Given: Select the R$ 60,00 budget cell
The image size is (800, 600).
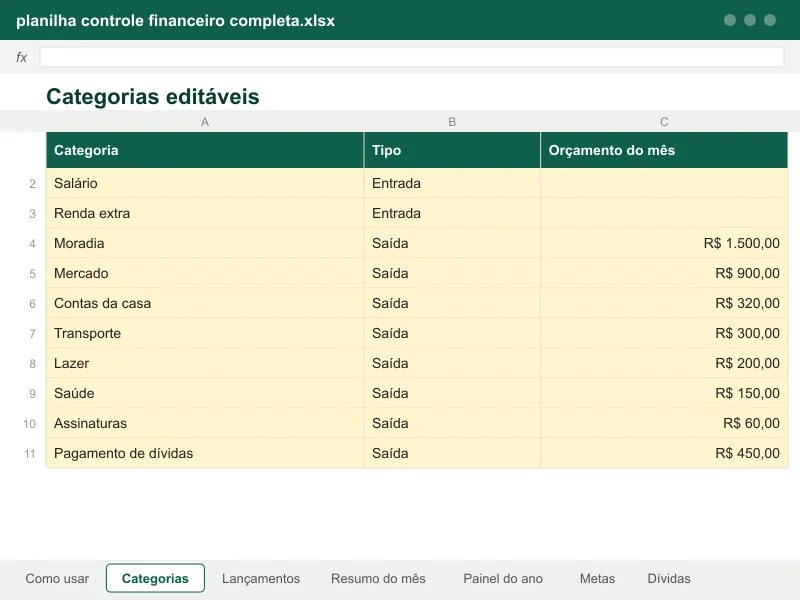Looking at the screenshot, I should point(664,423).
